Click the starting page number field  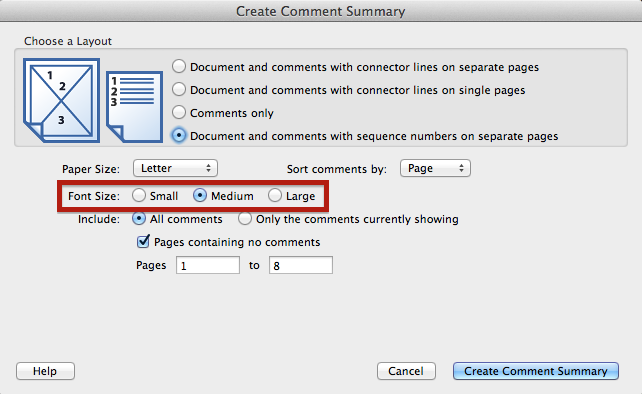click(208, 265)
